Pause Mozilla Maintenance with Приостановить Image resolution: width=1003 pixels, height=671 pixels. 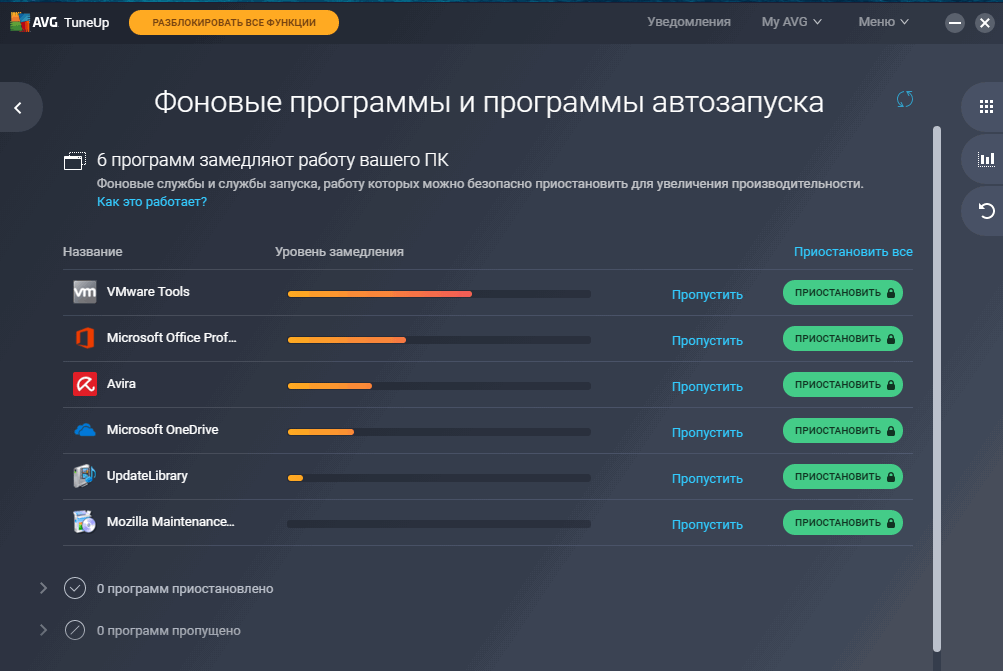click(x=843, y=523)
